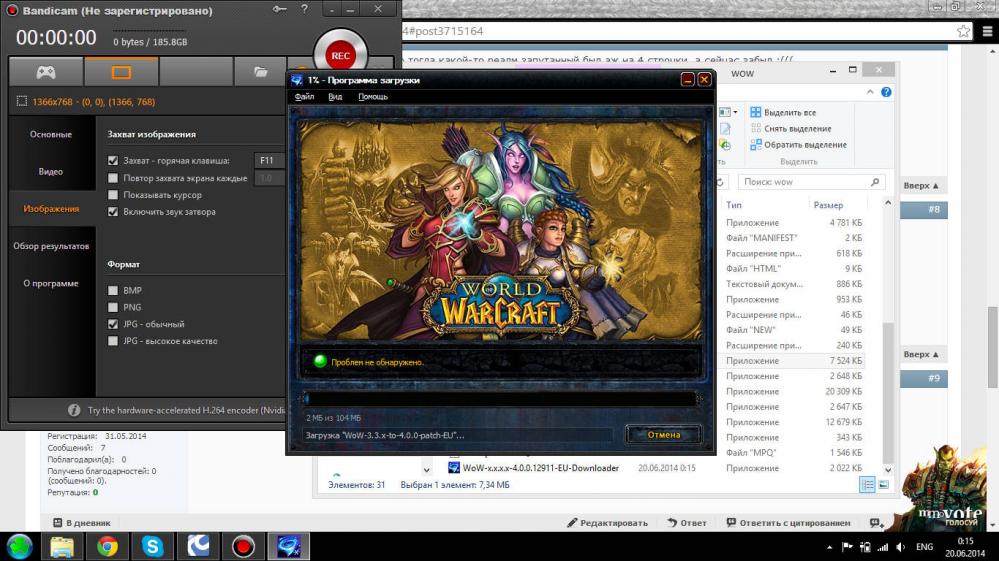Open Bandicam output folder icon
The width and height of the screenshot is (999, 561).
pos(260,72)
